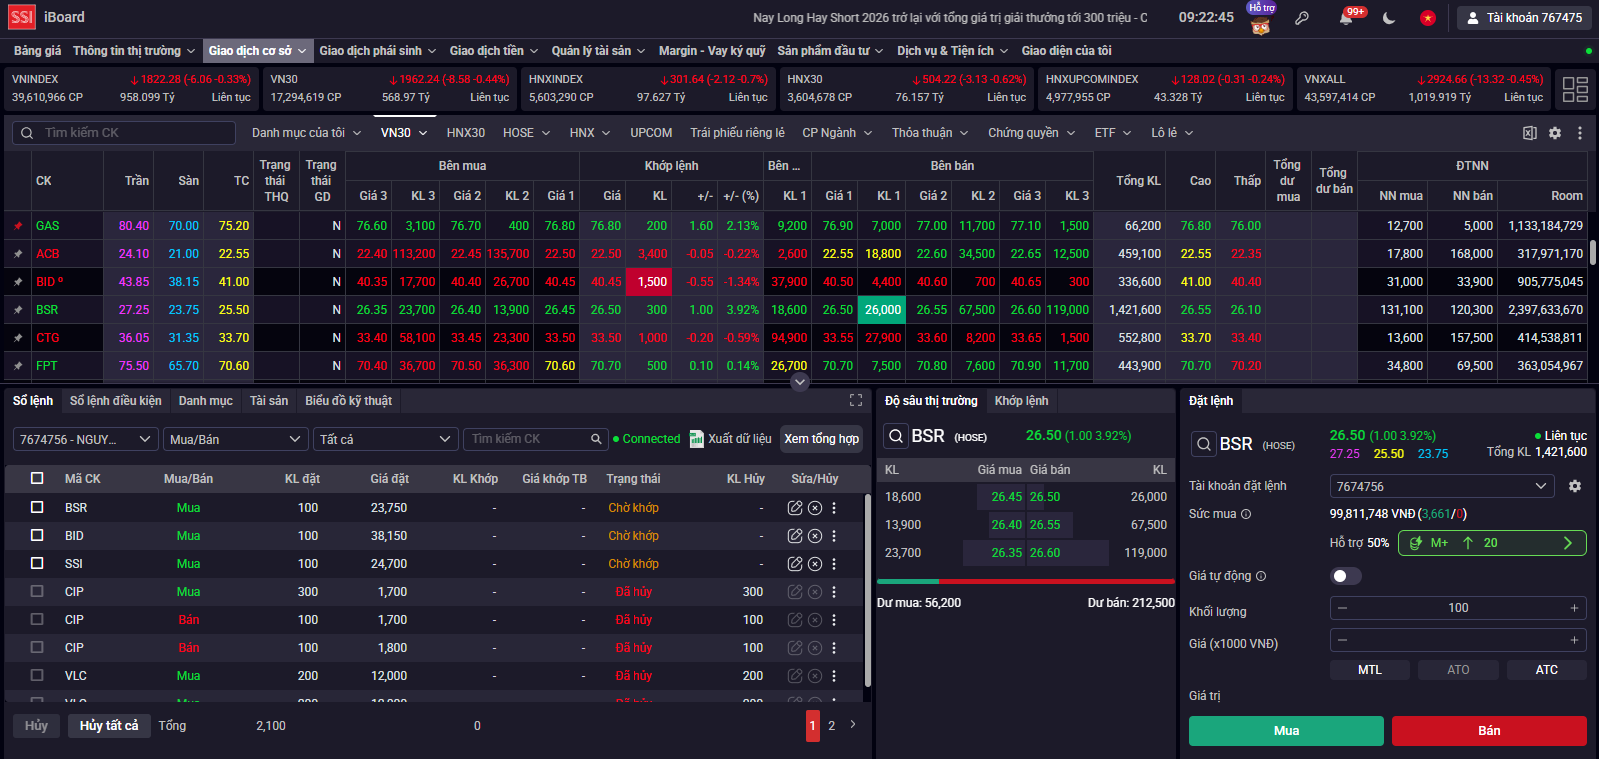
Task: Click the buy/sell depth ratio bar
Action: [1025, 581]
